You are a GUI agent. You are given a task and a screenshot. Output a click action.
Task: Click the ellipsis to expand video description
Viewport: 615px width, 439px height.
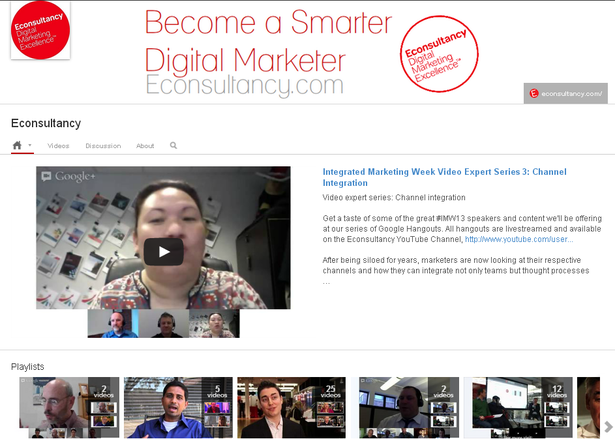tap(326, 282)
